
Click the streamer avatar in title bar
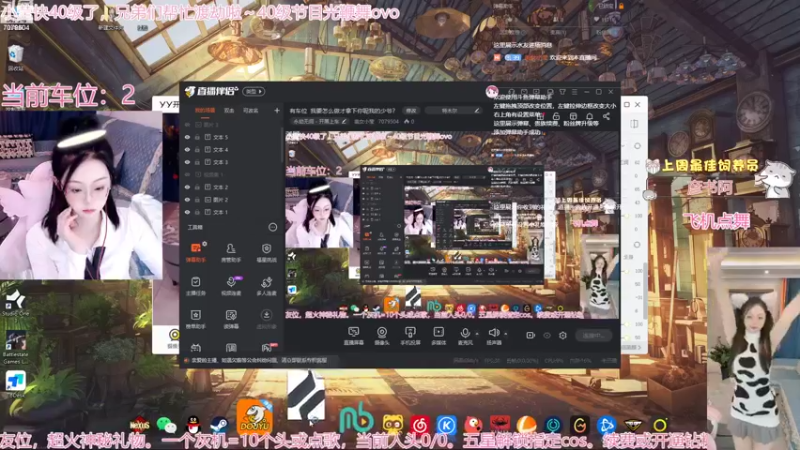492,92
